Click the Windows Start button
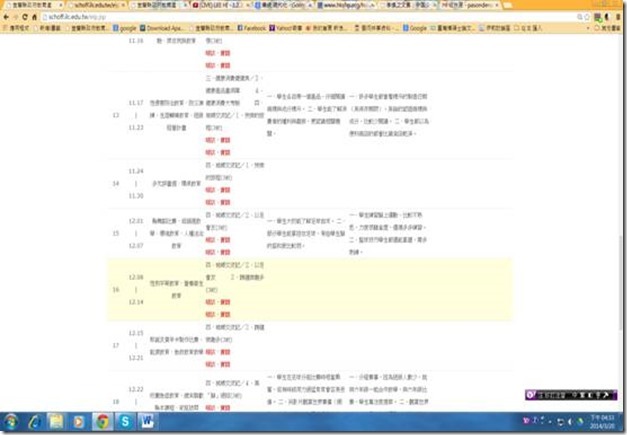This screenshot has width=627, height=435. pyautogui.click(x=11, y=420)
